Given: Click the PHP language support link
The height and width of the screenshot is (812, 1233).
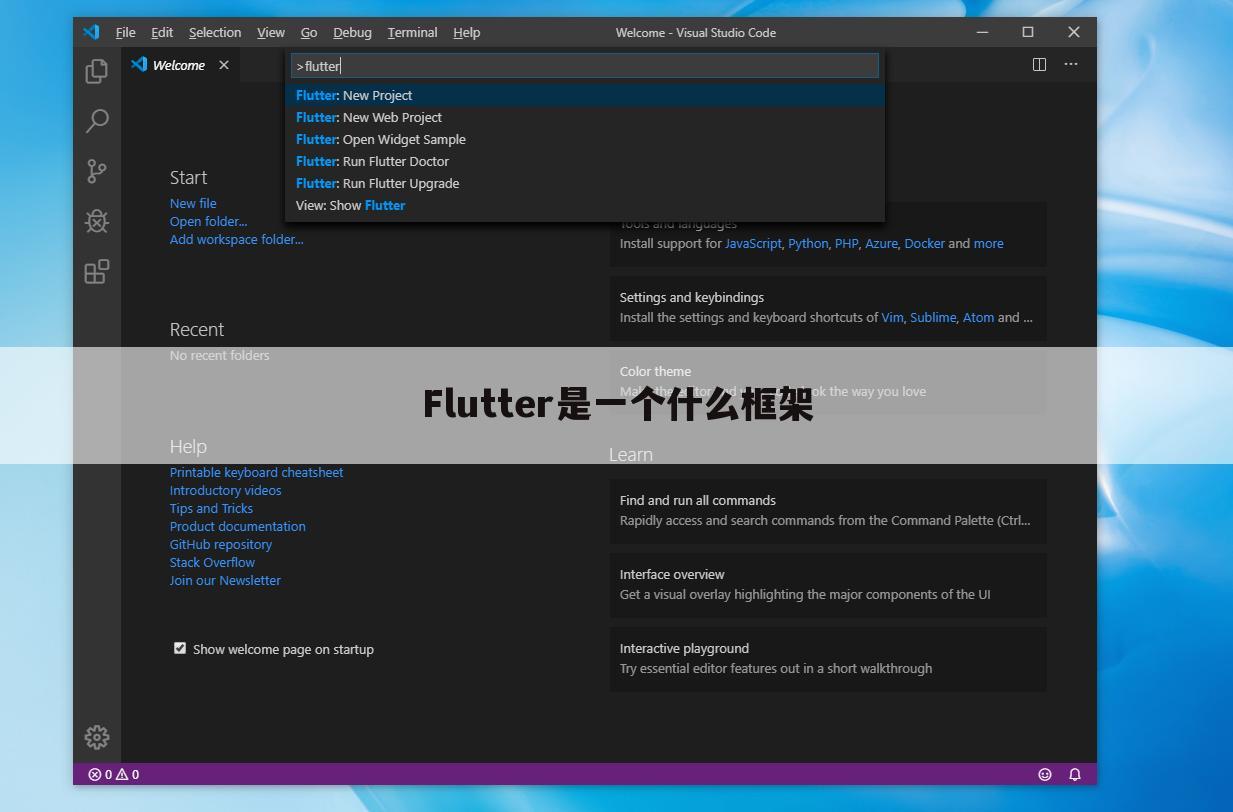Looking at the screenshot, I should click(847, 243).
